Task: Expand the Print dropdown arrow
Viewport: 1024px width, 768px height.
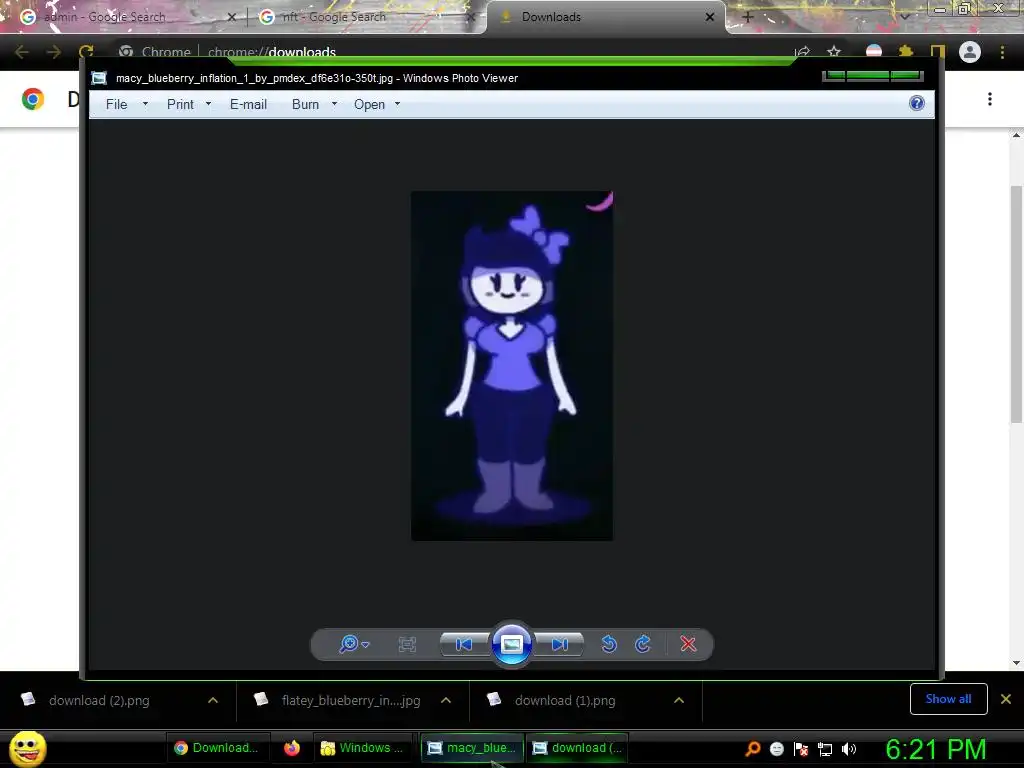Action: 208,104
